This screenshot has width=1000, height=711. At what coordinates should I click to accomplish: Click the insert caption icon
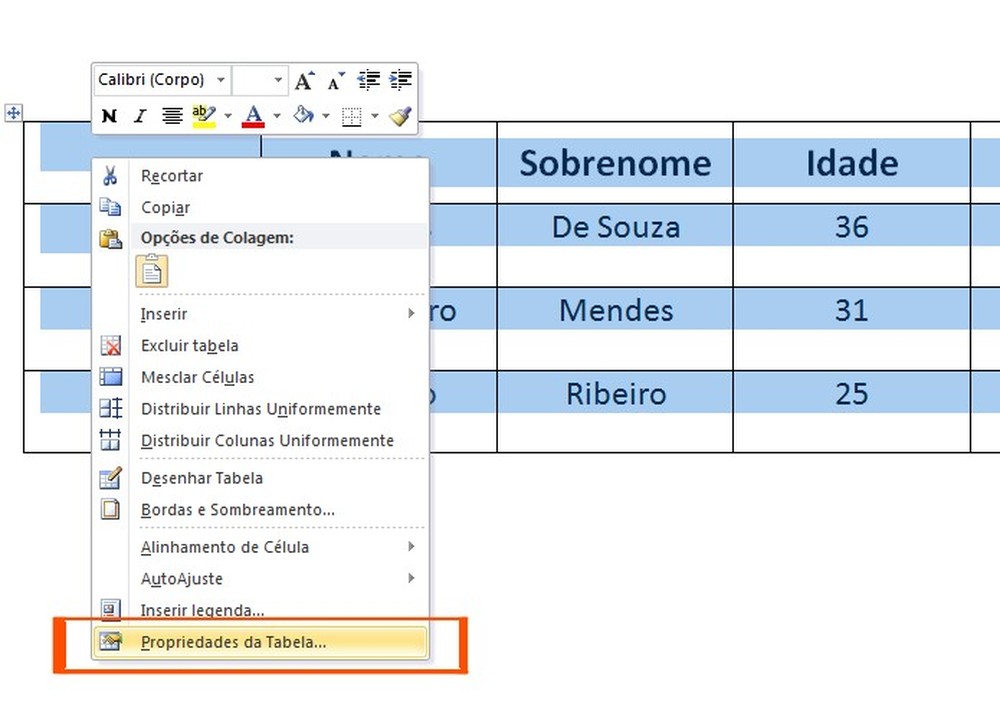pos(111,610)
